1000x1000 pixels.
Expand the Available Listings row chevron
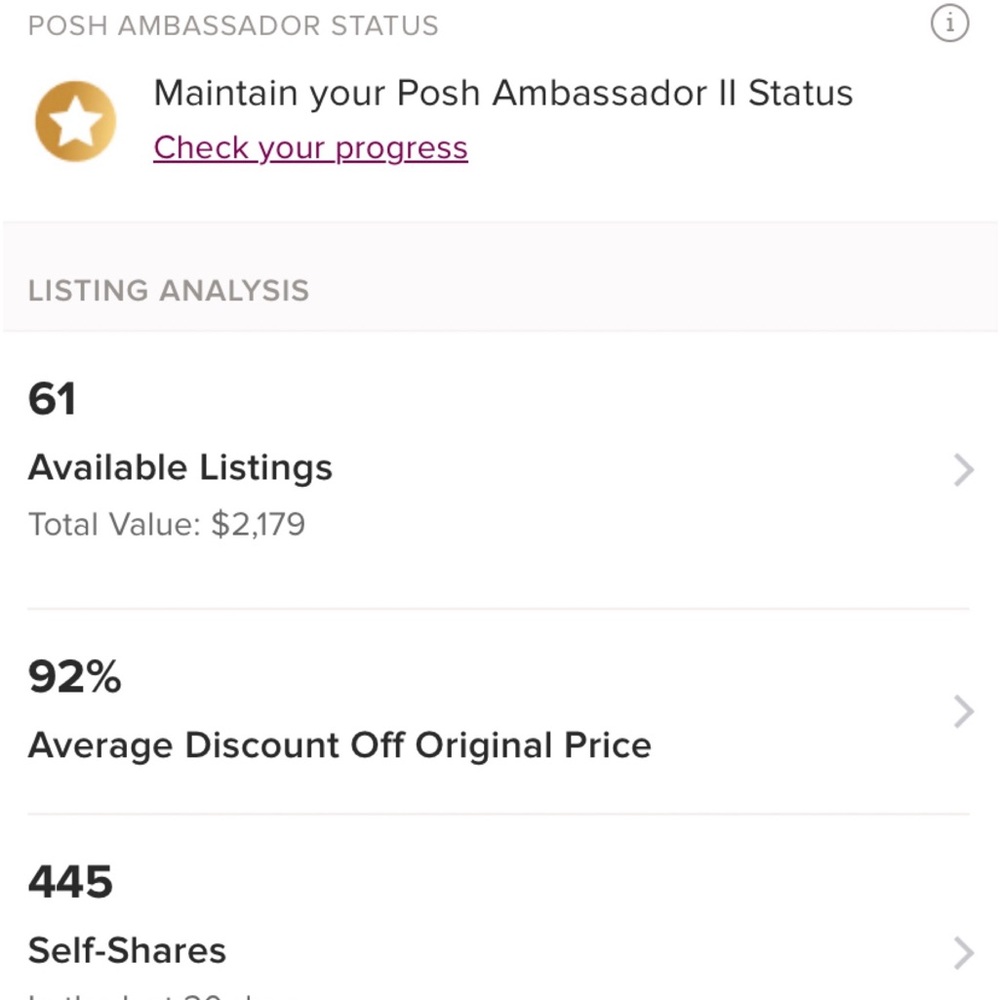coord(962,469)
